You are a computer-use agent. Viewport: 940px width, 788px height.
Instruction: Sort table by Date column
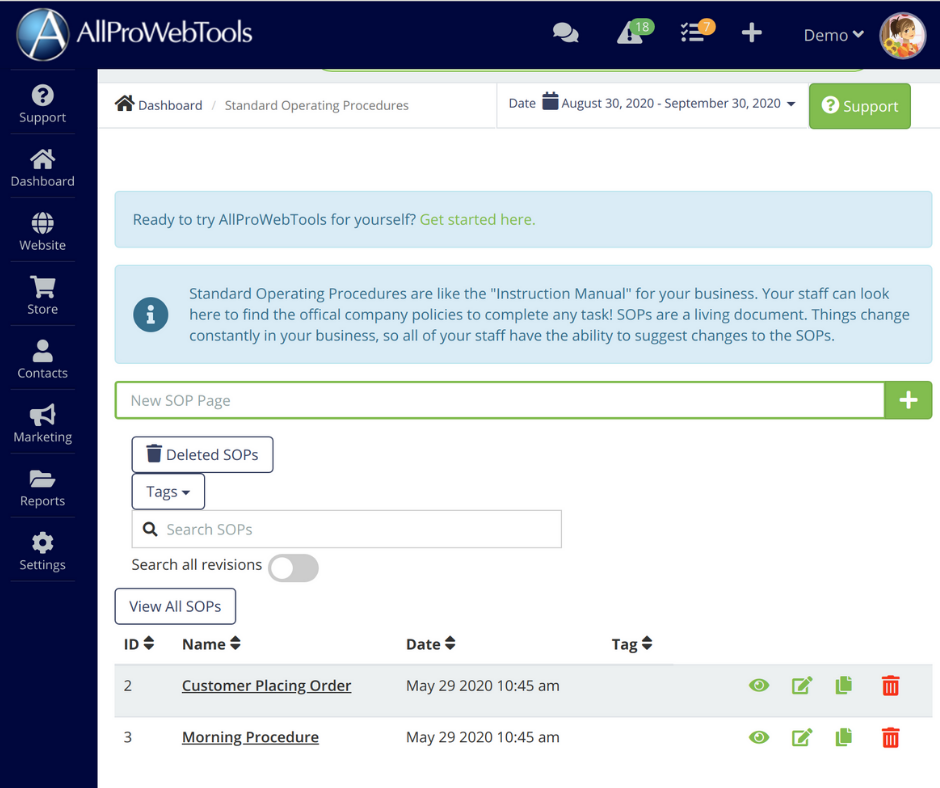tap(430, 644)
